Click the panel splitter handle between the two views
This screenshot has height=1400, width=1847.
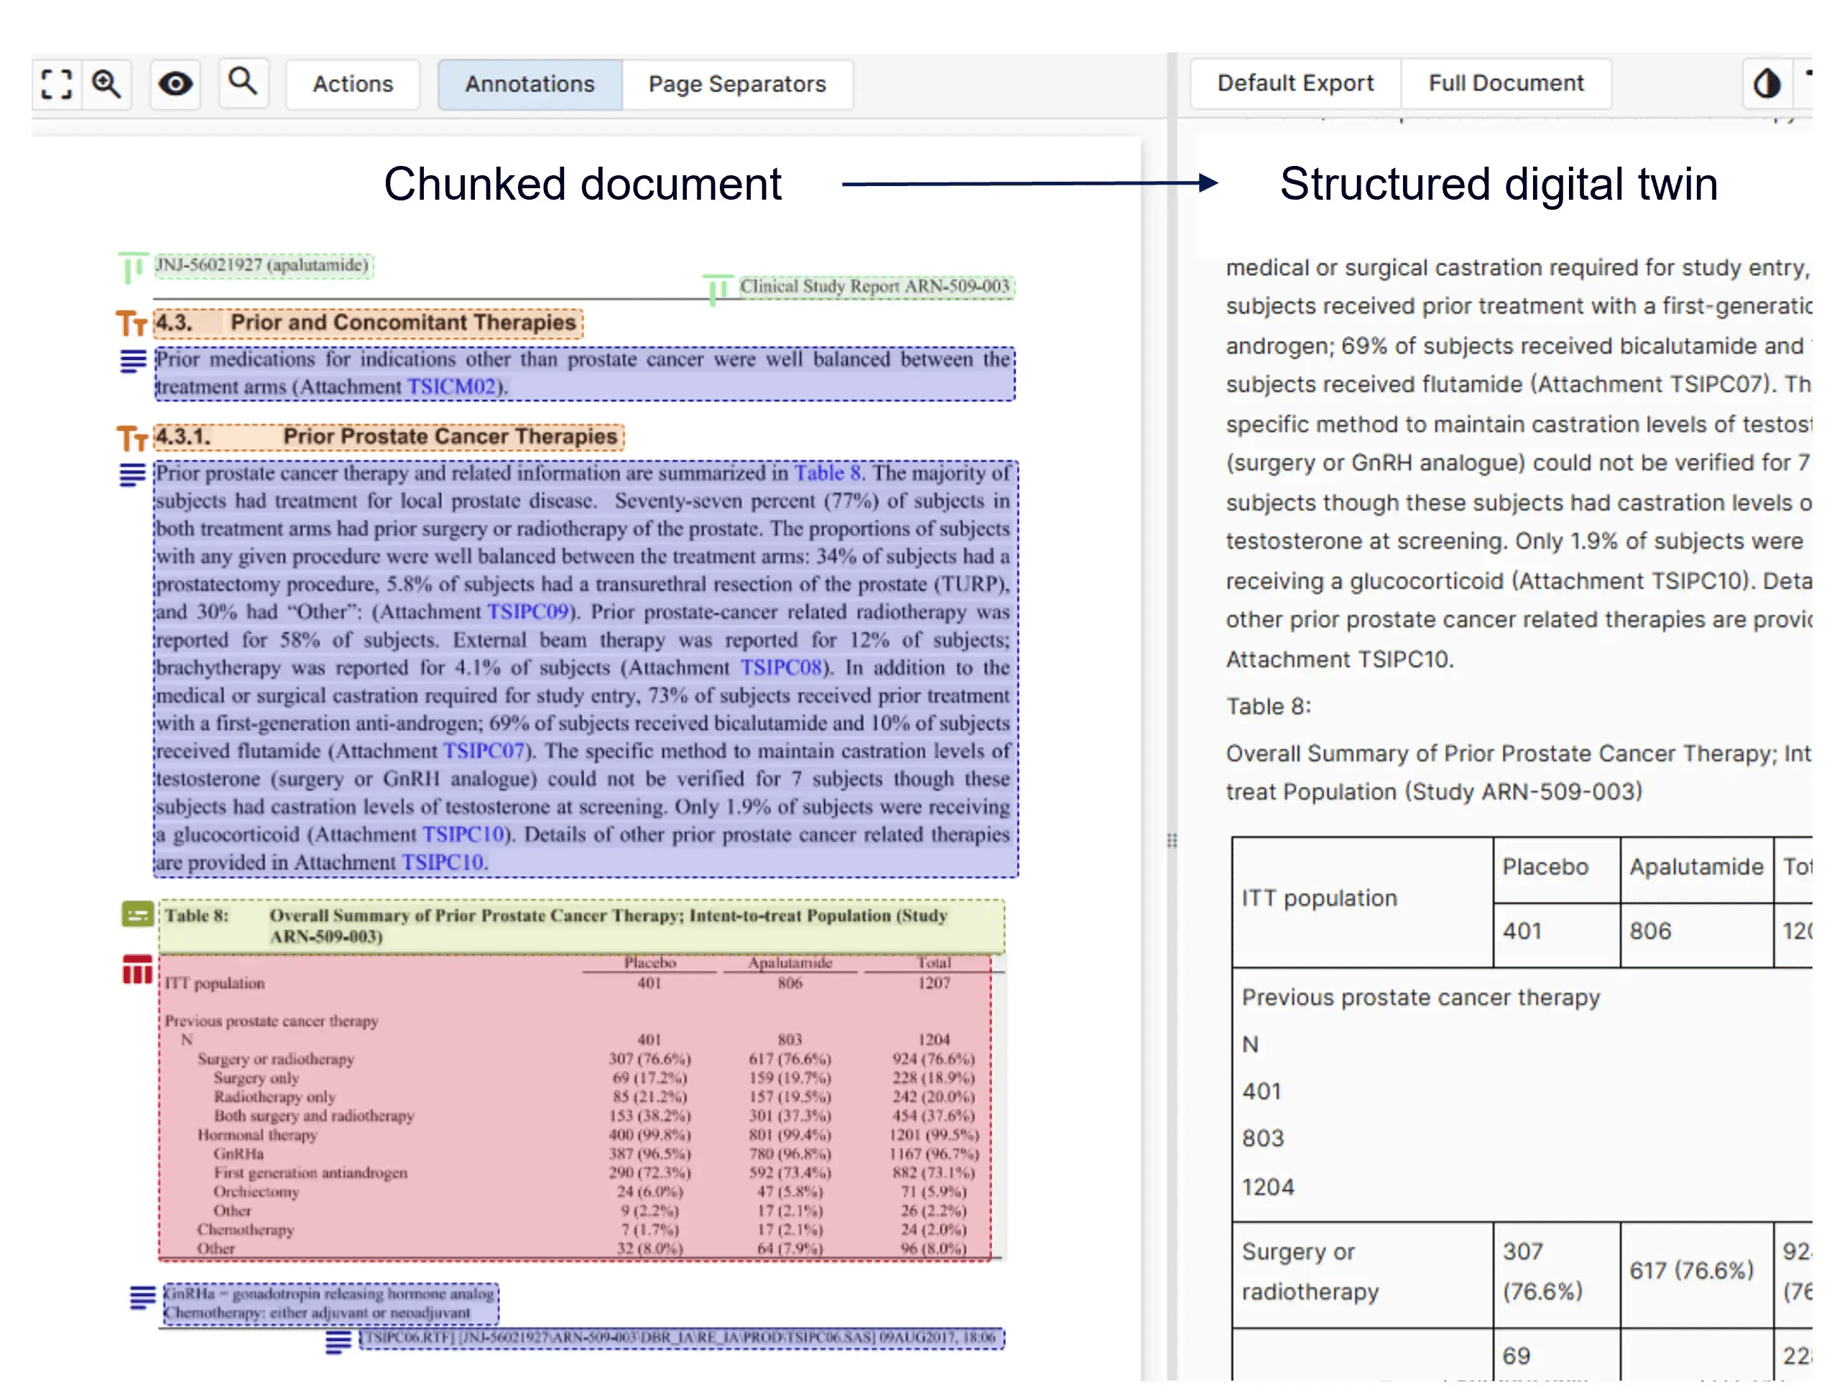[x=1171, y=840]
